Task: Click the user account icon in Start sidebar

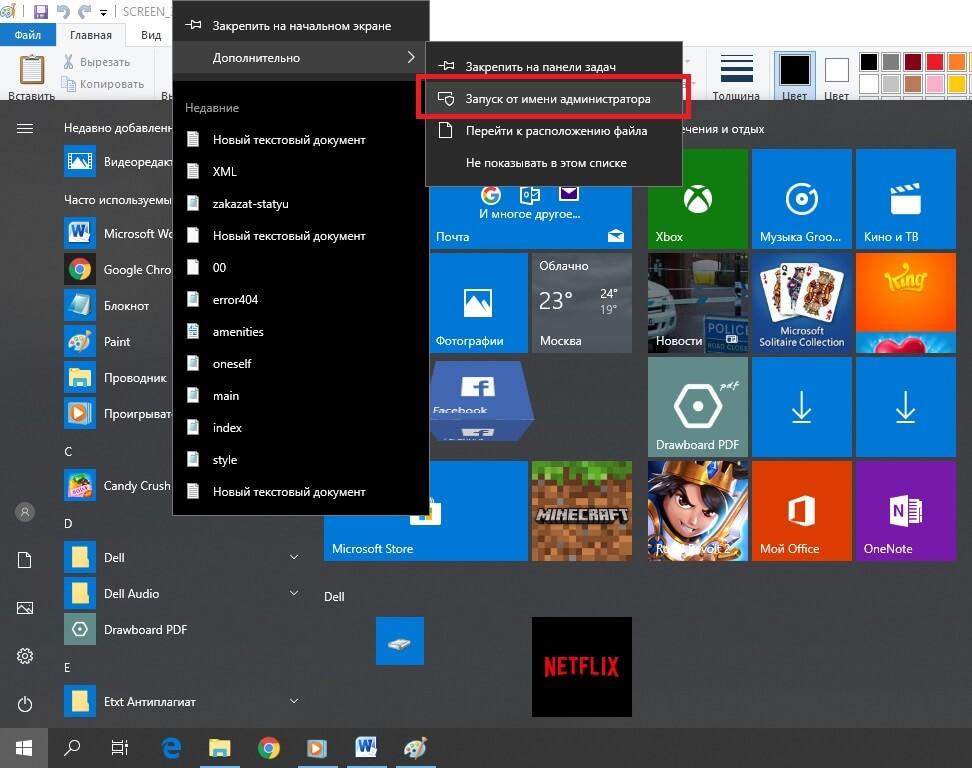Action: 25,512
